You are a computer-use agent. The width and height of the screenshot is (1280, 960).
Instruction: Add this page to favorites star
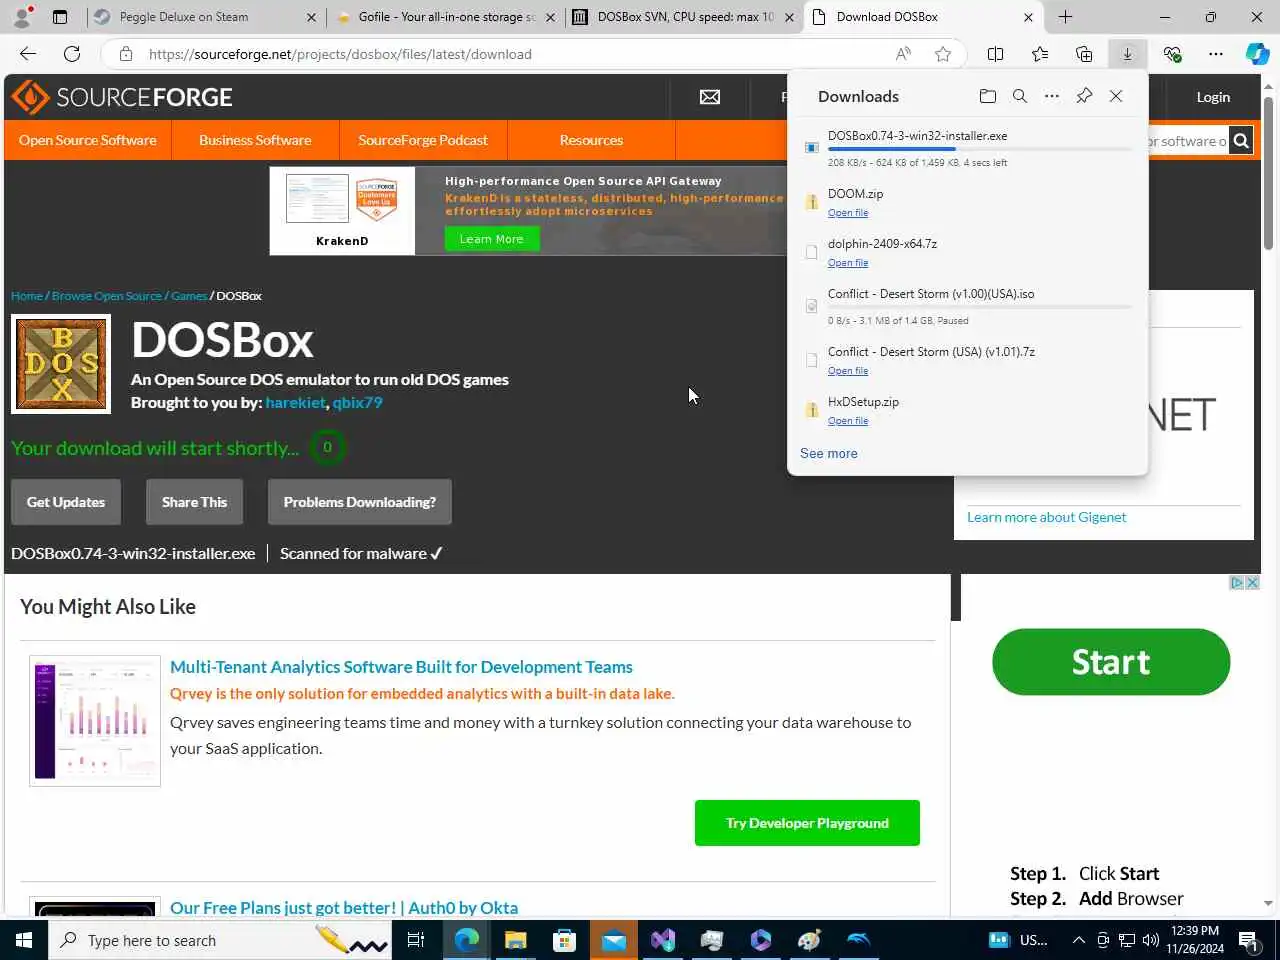point(942,54)
